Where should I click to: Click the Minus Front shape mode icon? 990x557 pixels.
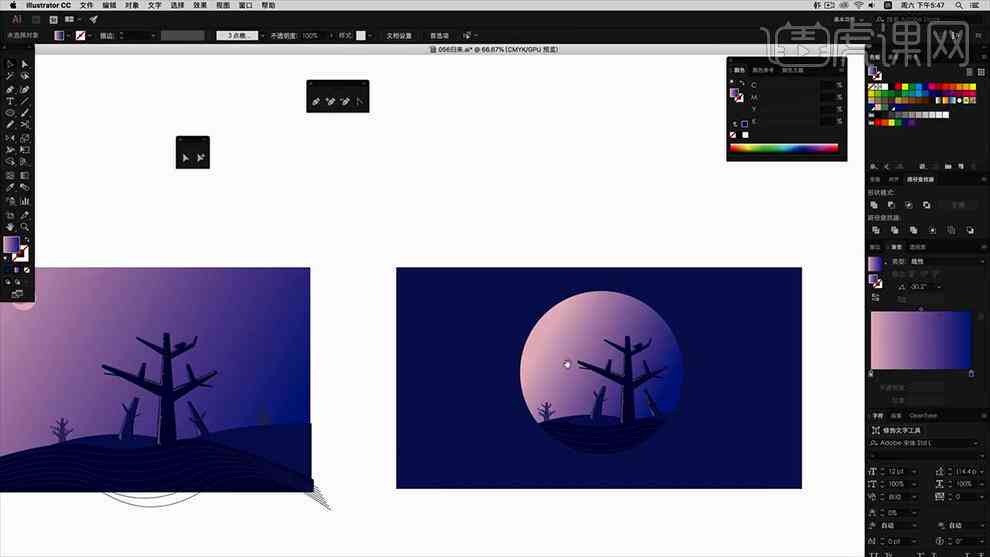pos(892,205)
